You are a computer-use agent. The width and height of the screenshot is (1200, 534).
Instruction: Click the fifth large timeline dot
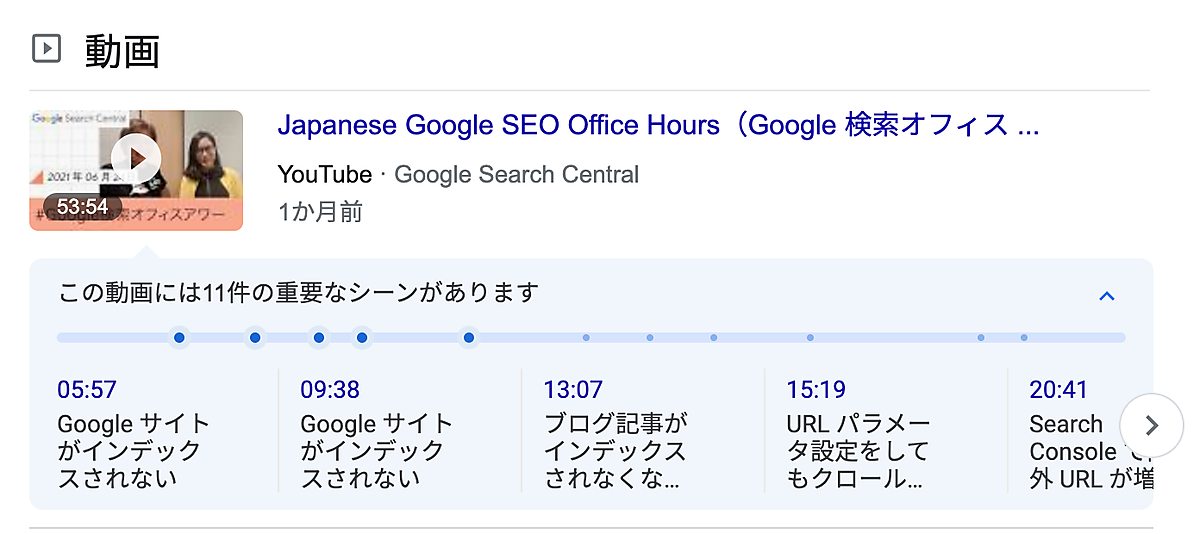coord(468,338)
